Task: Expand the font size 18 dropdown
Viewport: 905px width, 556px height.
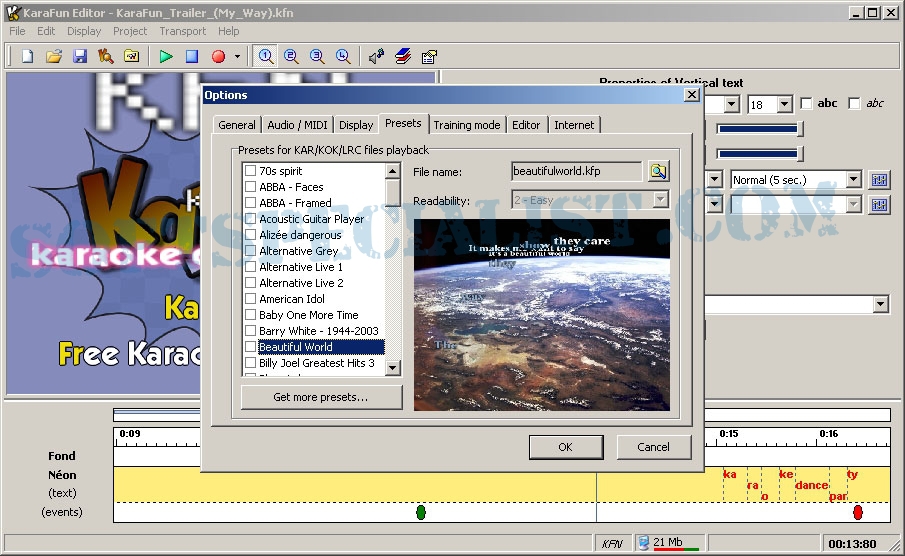Action: click(784, 104)
